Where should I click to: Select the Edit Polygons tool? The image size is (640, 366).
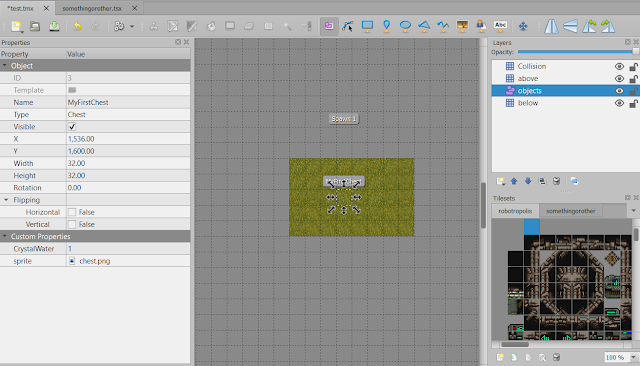click(348, 27)
